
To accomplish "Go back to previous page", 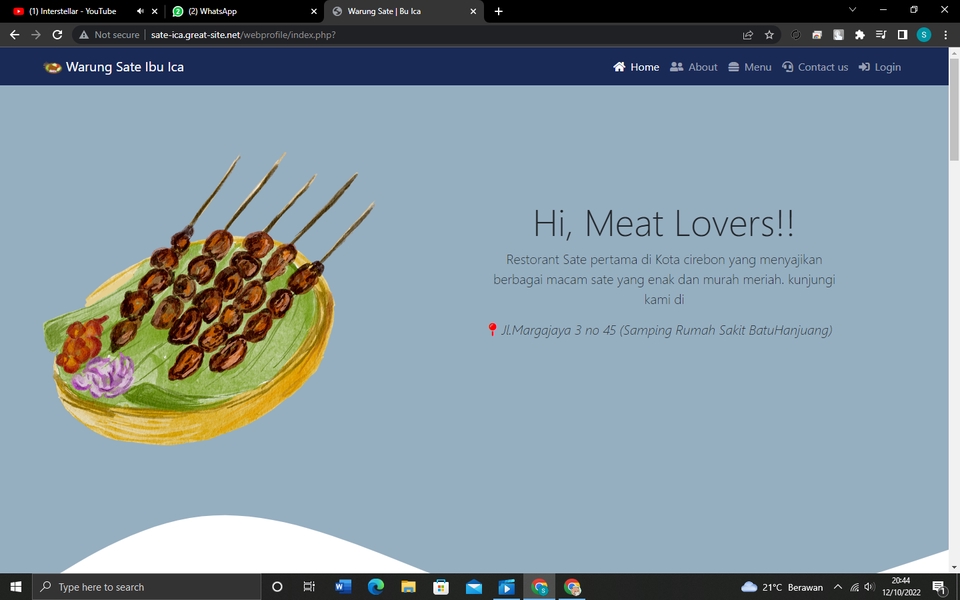I will pyautogui.click(x=15, y=35).
